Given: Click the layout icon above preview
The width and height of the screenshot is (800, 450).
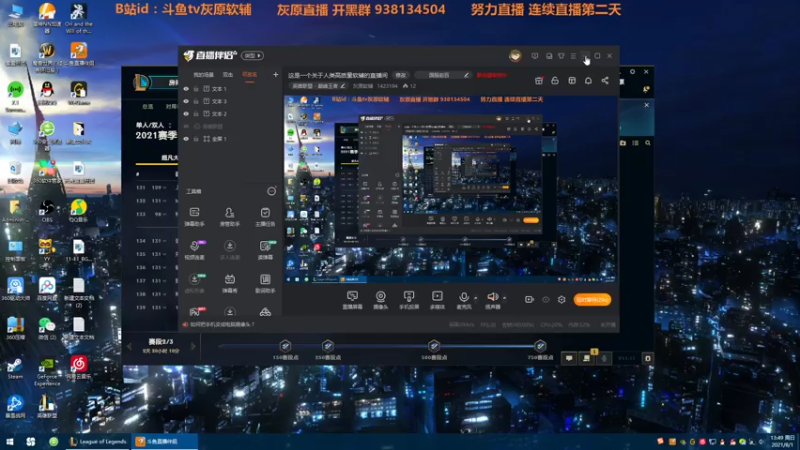Looking at the screenshot, I should click(572, 81).
